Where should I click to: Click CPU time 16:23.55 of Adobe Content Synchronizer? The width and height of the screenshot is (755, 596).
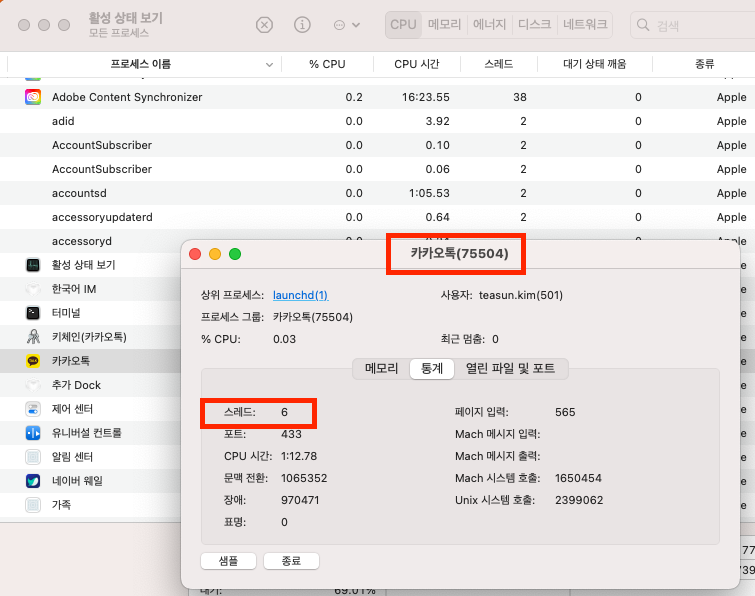[x=426, y=97]
